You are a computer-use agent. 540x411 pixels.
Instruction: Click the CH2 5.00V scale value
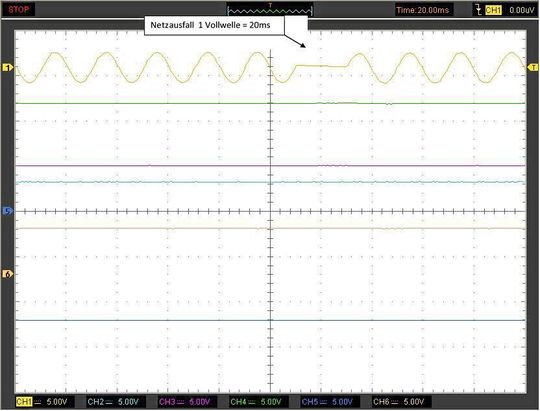(x=128, y=402)
